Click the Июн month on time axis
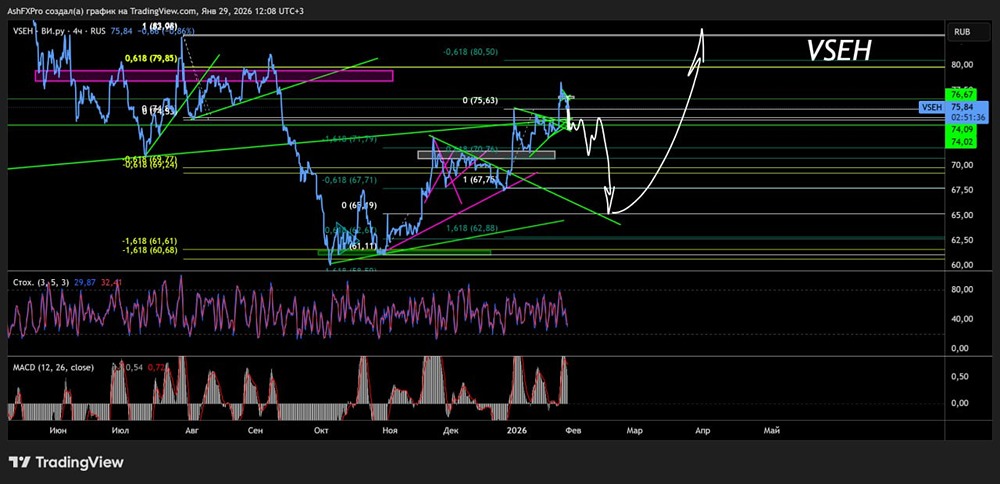The width and height of the screenshot is (1000, 484). pos(57,430)
